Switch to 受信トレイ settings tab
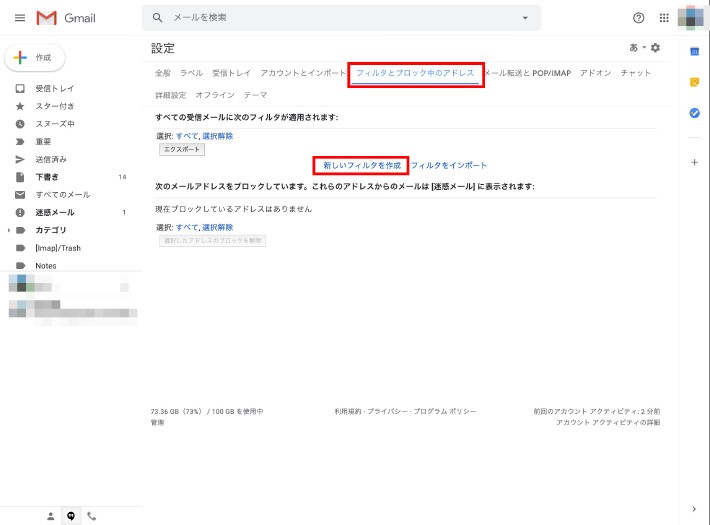The width and height of the screenshot is (710, 525). click(x=231, y=73)
